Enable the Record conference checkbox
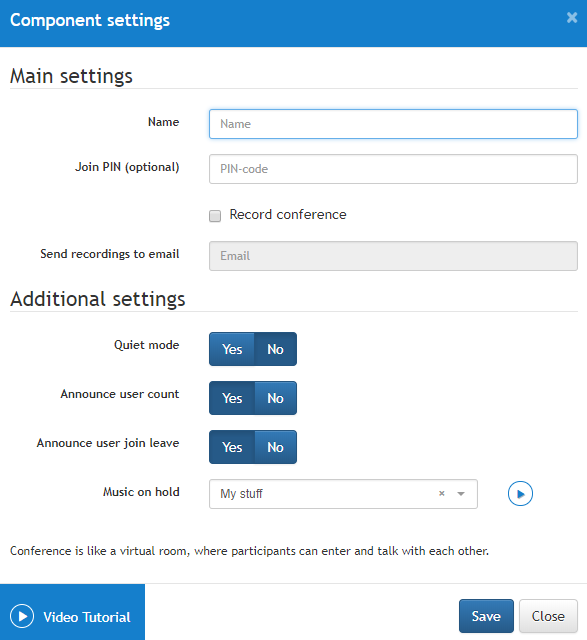The image size is (587, 640). coord(215,216)
